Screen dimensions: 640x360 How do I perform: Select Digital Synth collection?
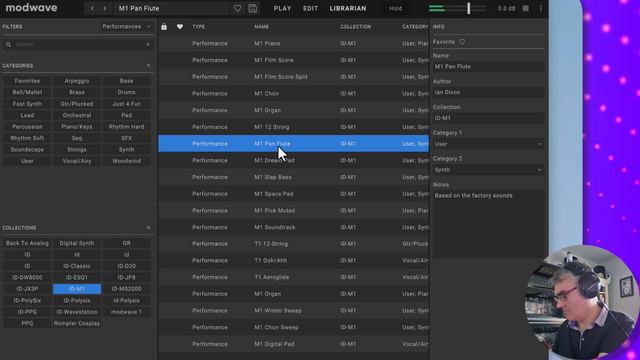coord(77,243)
